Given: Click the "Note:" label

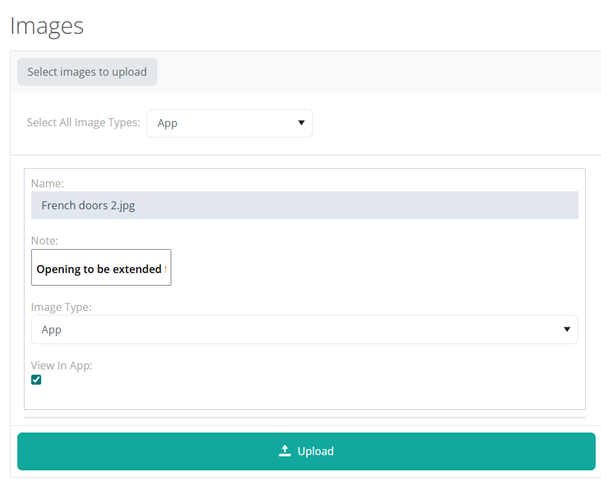Looking at the screenshot, I should (45, 241).
